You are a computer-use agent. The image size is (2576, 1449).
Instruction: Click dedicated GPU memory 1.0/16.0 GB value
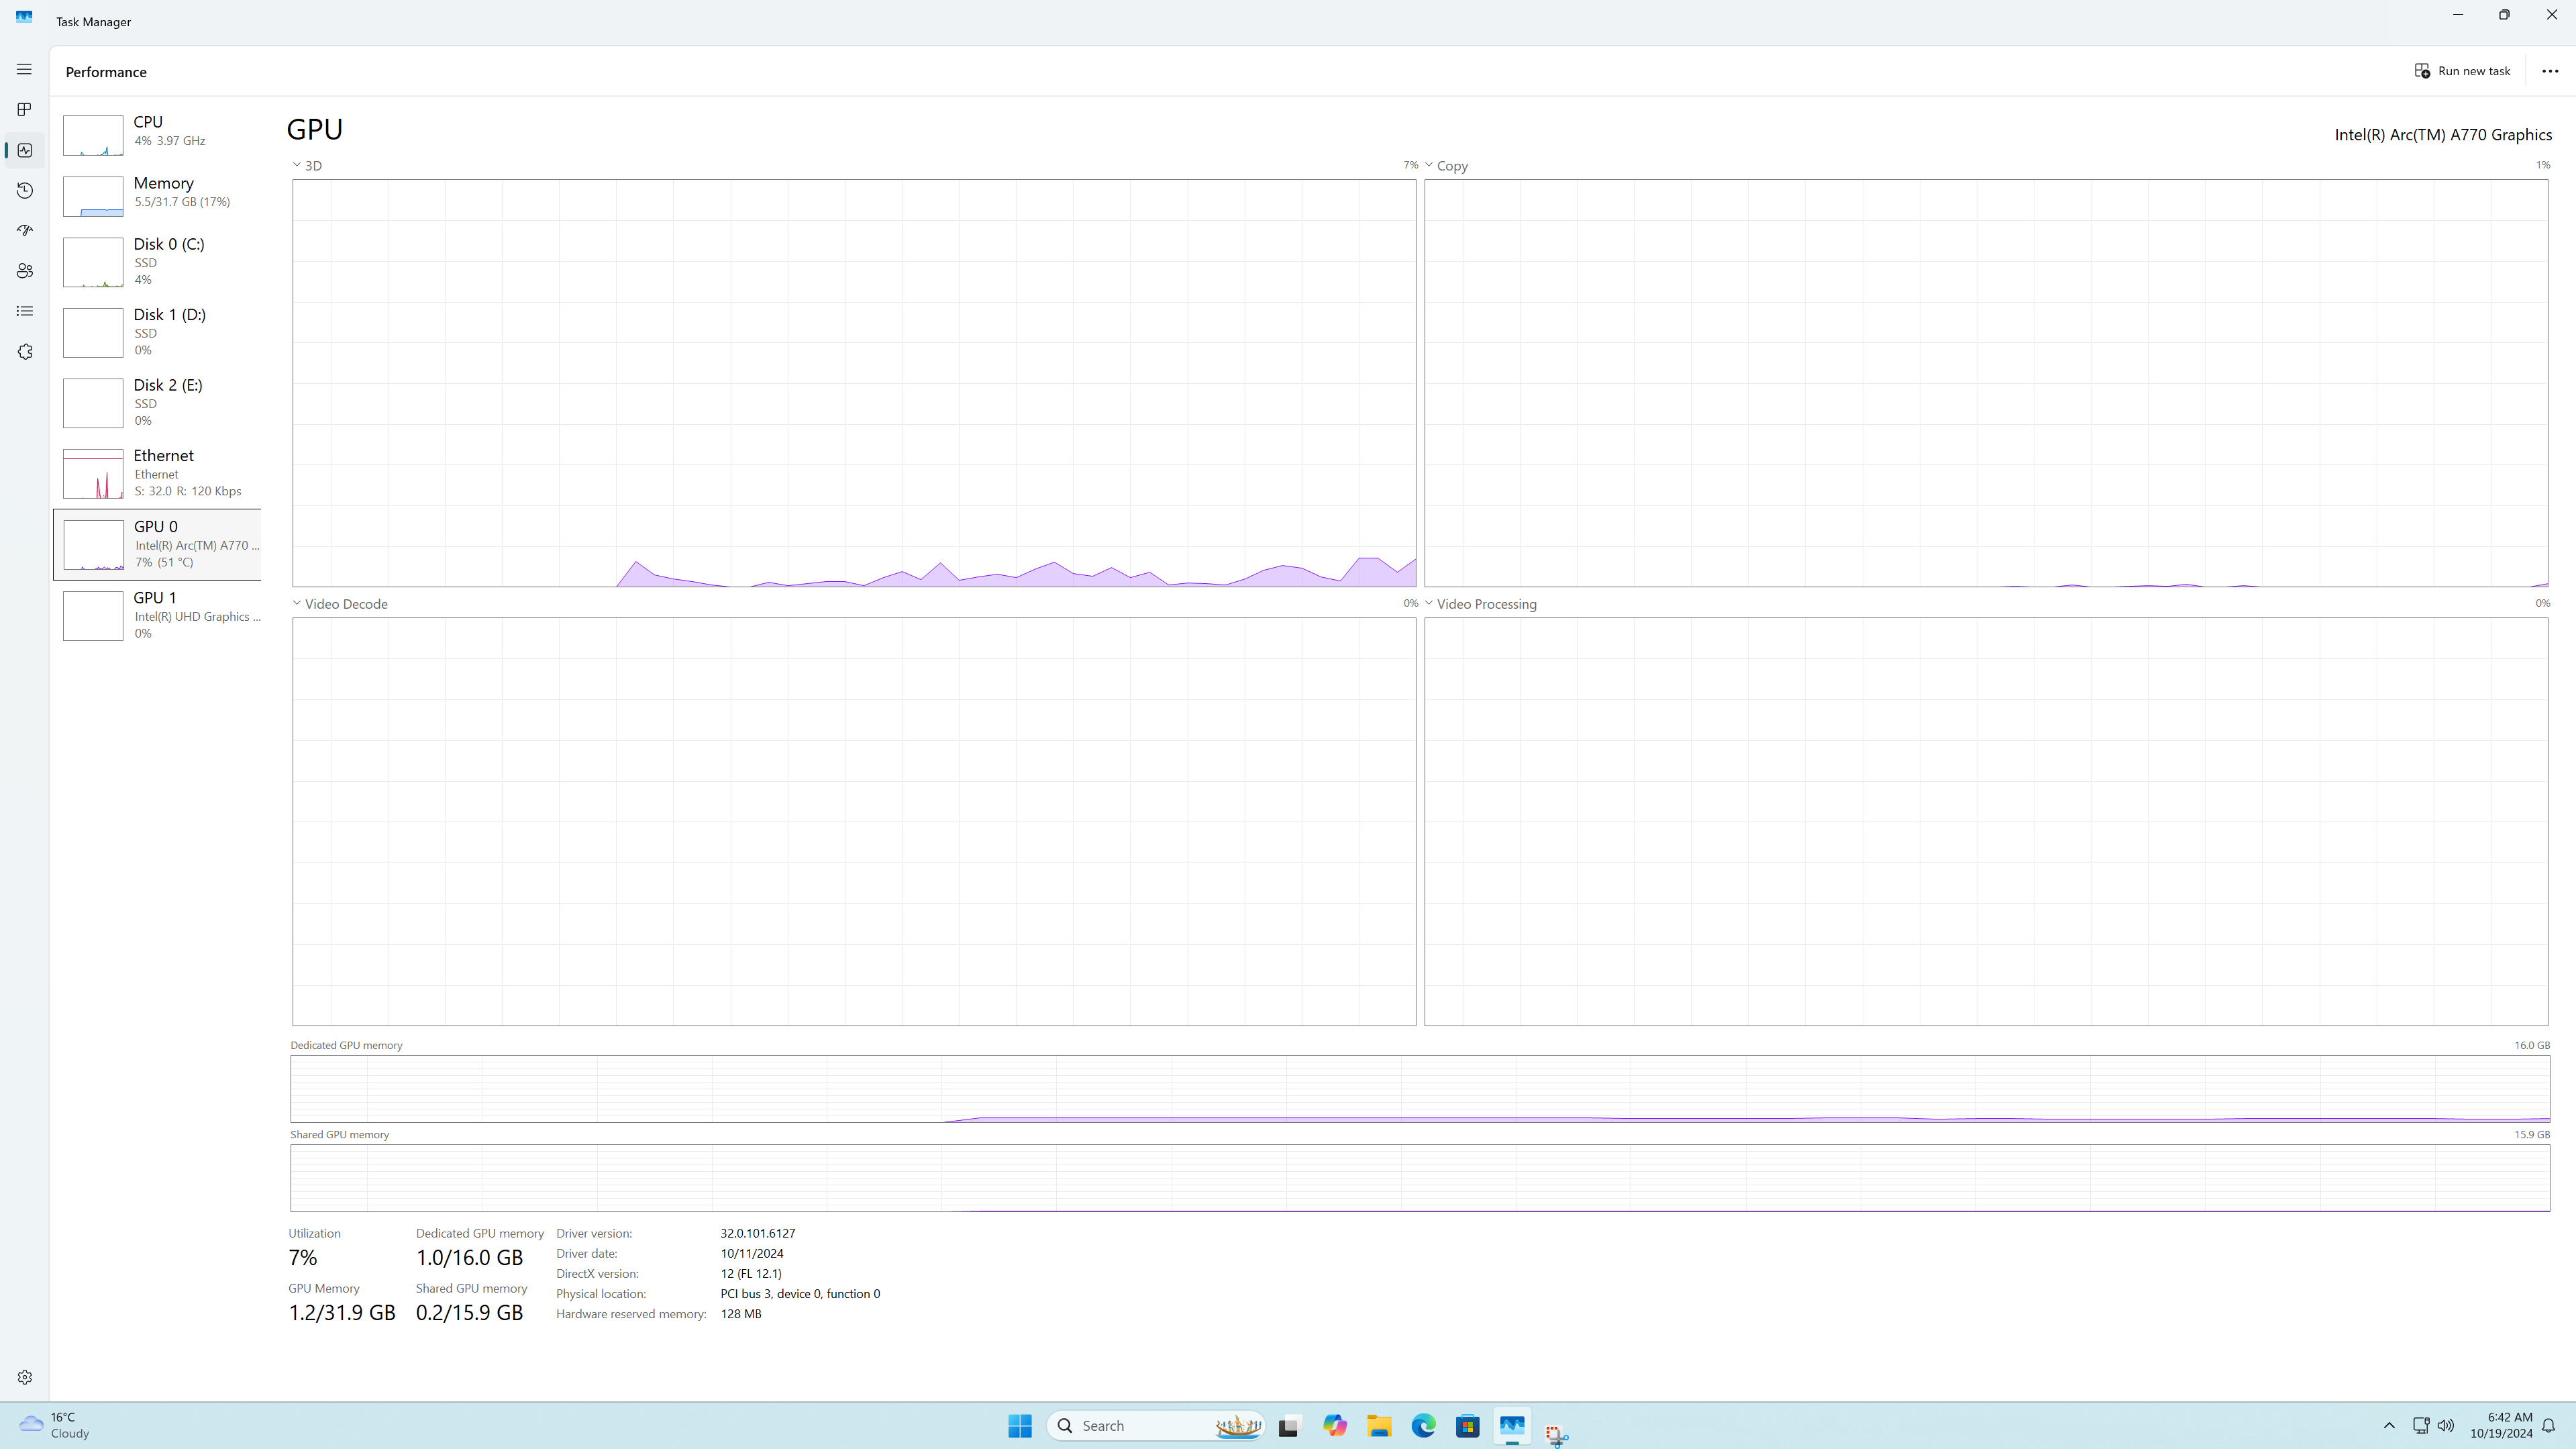tap(469, 1257)
